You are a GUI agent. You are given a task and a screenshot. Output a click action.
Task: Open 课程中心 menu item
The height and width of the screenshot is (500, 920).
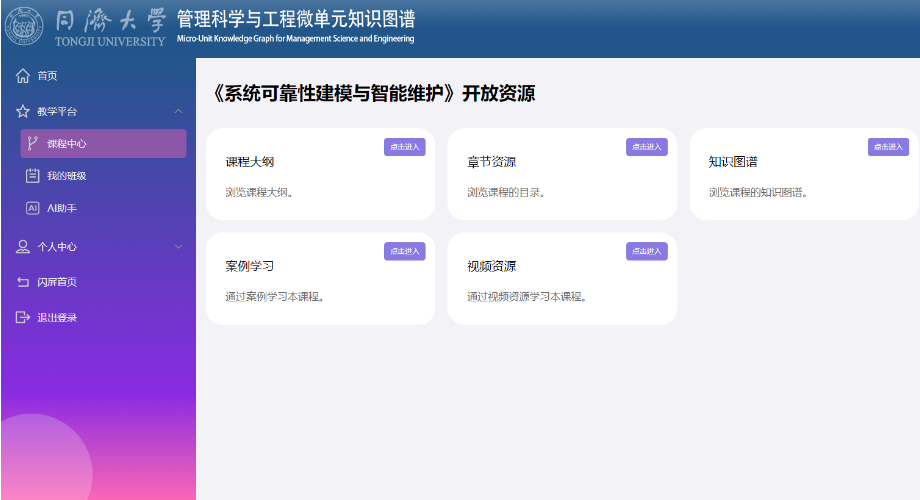point(103,143)
